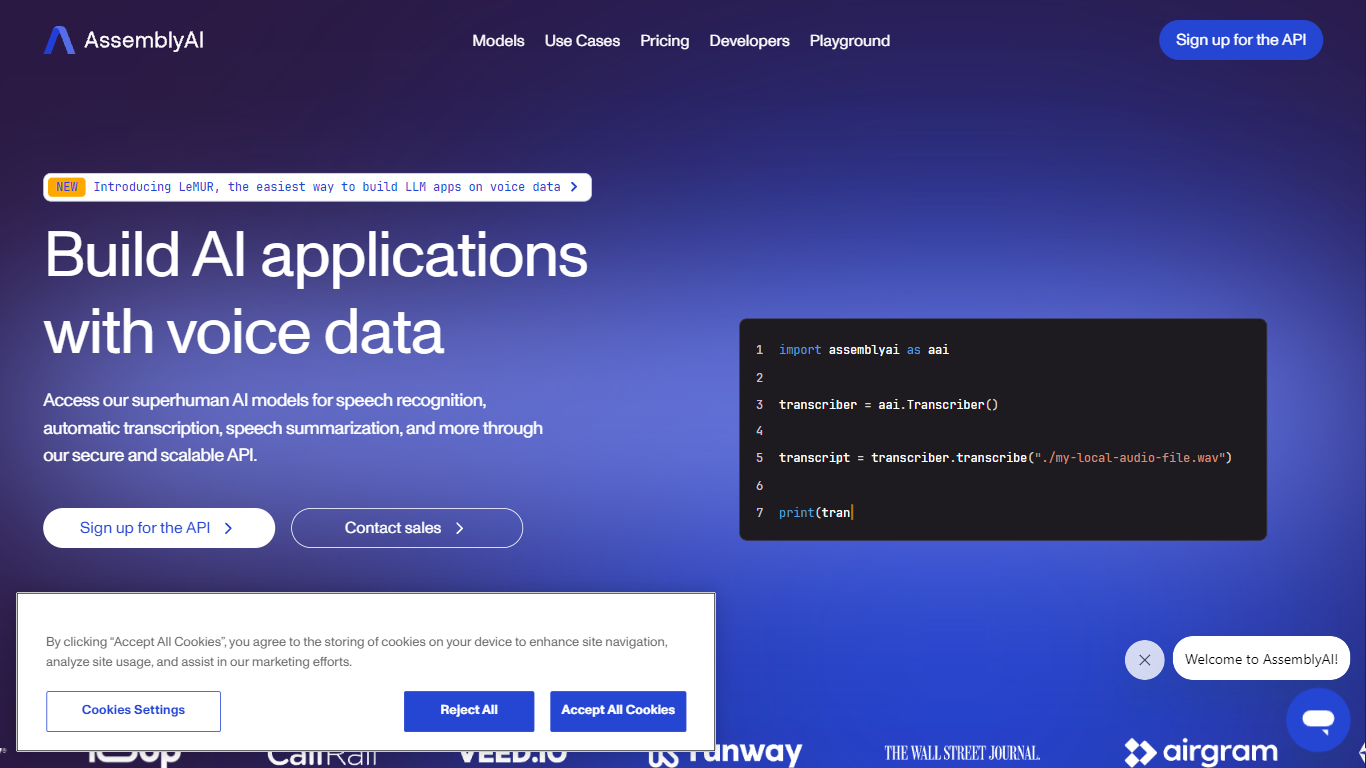Image resolution: width=1366 pixels, height=768 pixels.
Task: Click the Wall Street Journal logo
Action: (962, 754)
